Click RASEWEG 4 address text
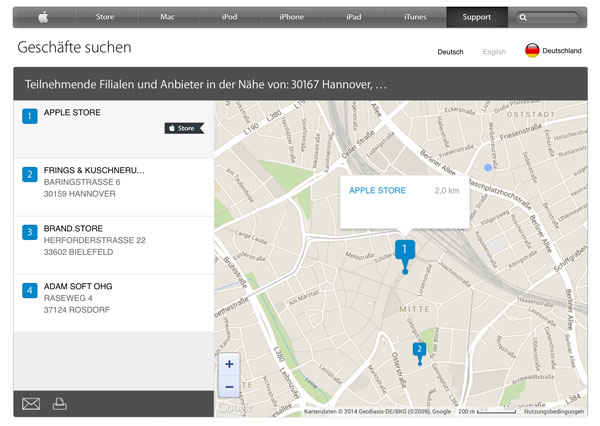The image size is (600, 426). pos(68,298)
